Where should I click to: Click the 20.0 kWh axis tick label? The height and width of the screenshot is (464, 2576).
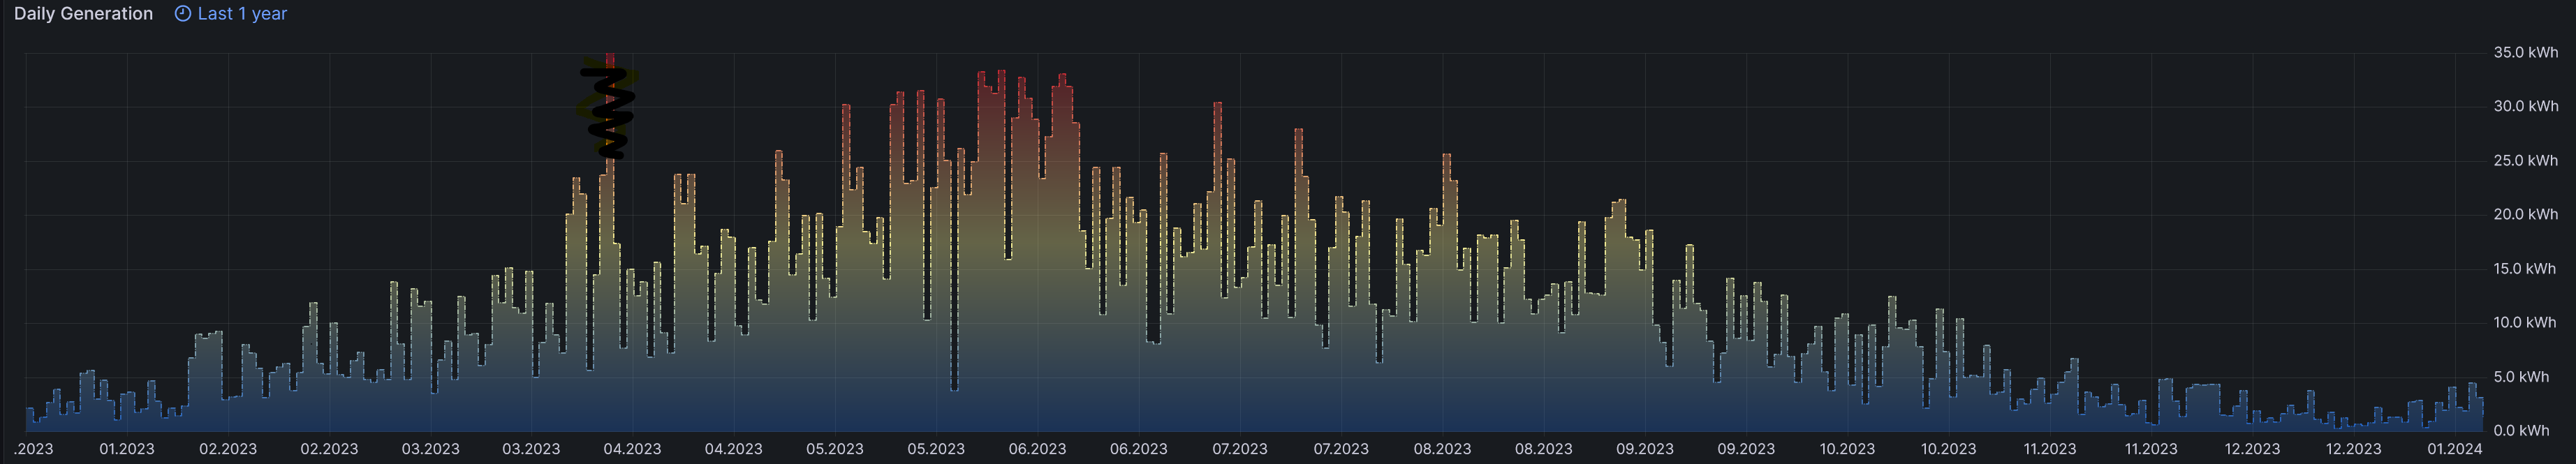coord(2525,214)
